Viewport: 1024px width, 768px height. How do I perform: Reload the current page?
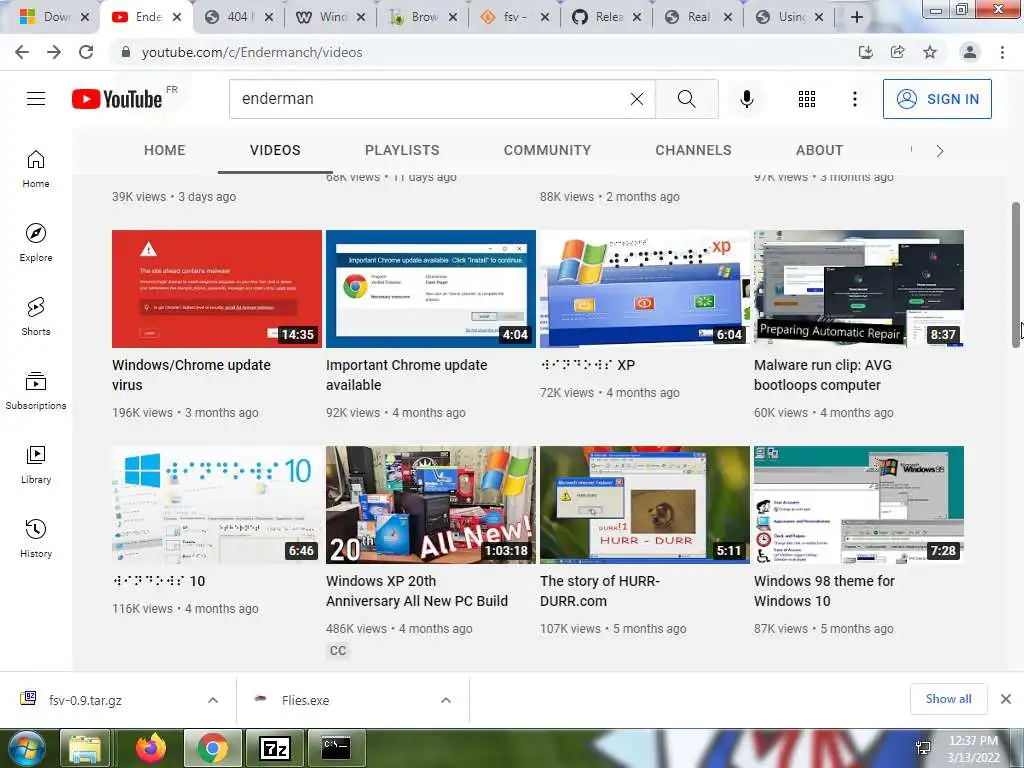(x=86, y=52)
